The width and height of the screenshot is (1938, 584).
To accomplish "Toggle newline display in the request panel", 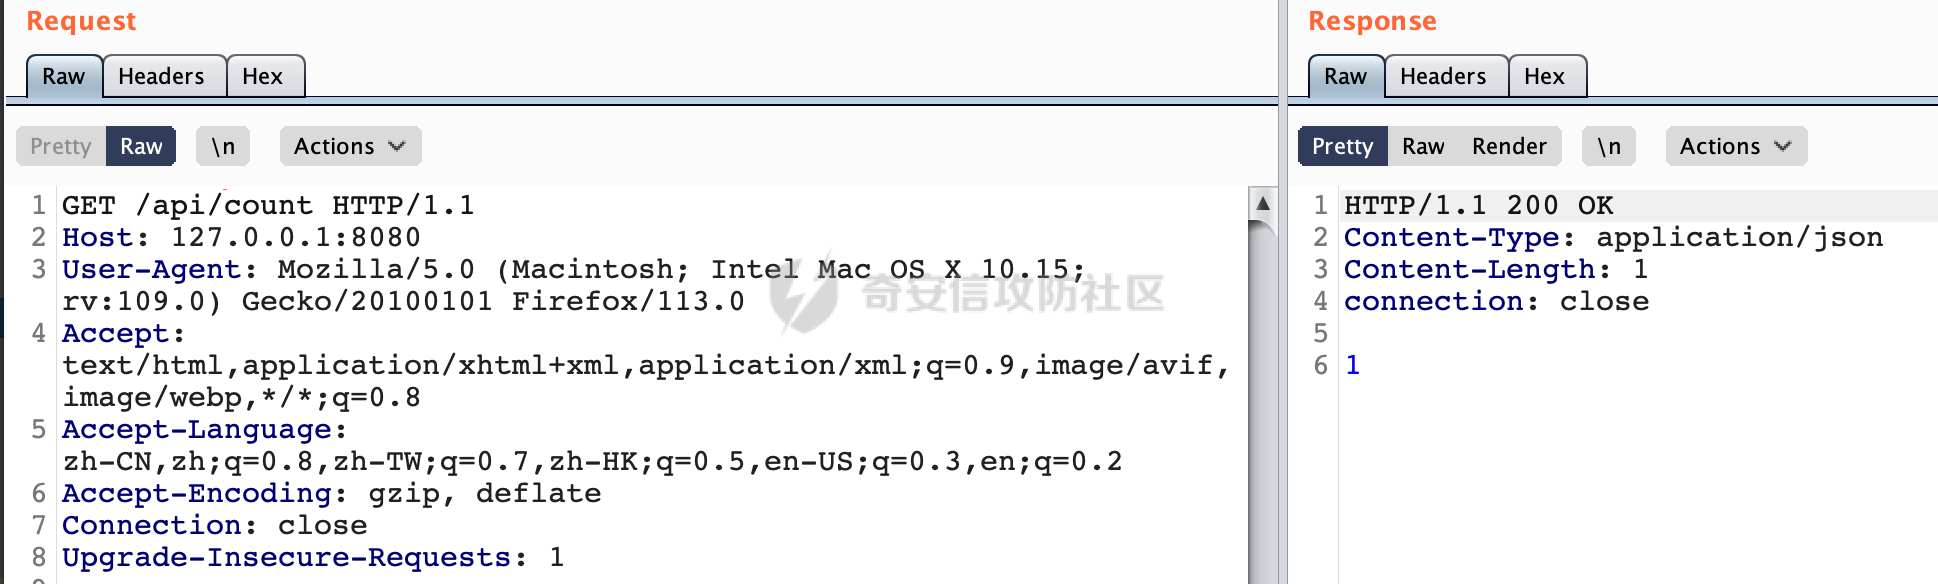I will coord(223,146).
